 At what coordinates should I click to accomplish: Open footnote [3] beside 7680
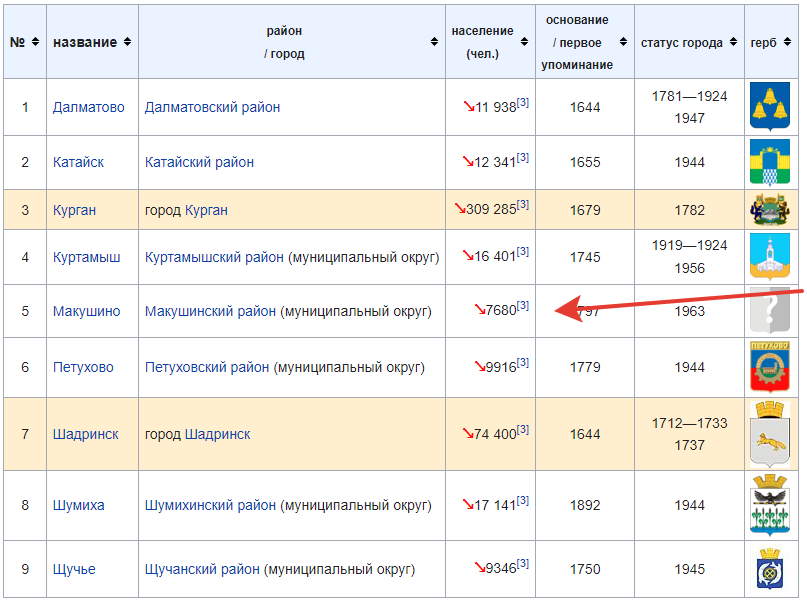pyautogui.click(x=523, y=305)
